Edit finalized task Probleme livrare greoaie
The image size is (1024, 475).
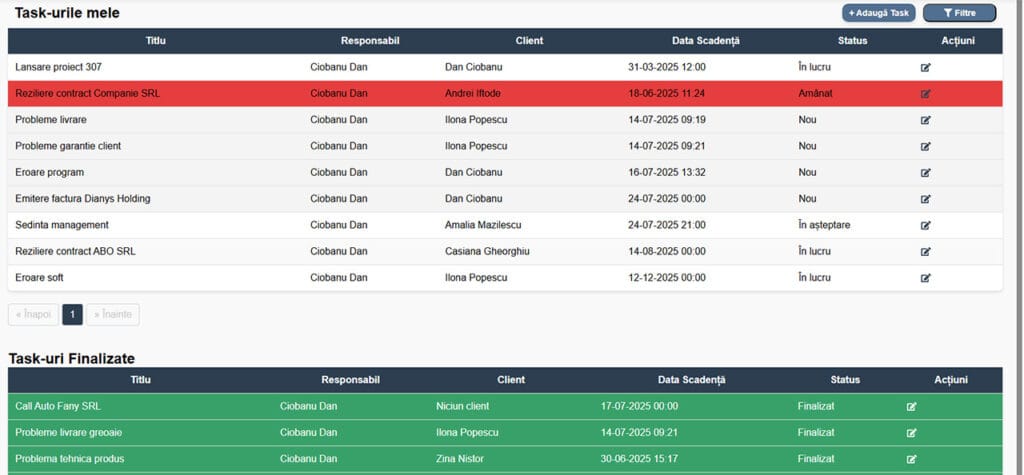(912, 433)
